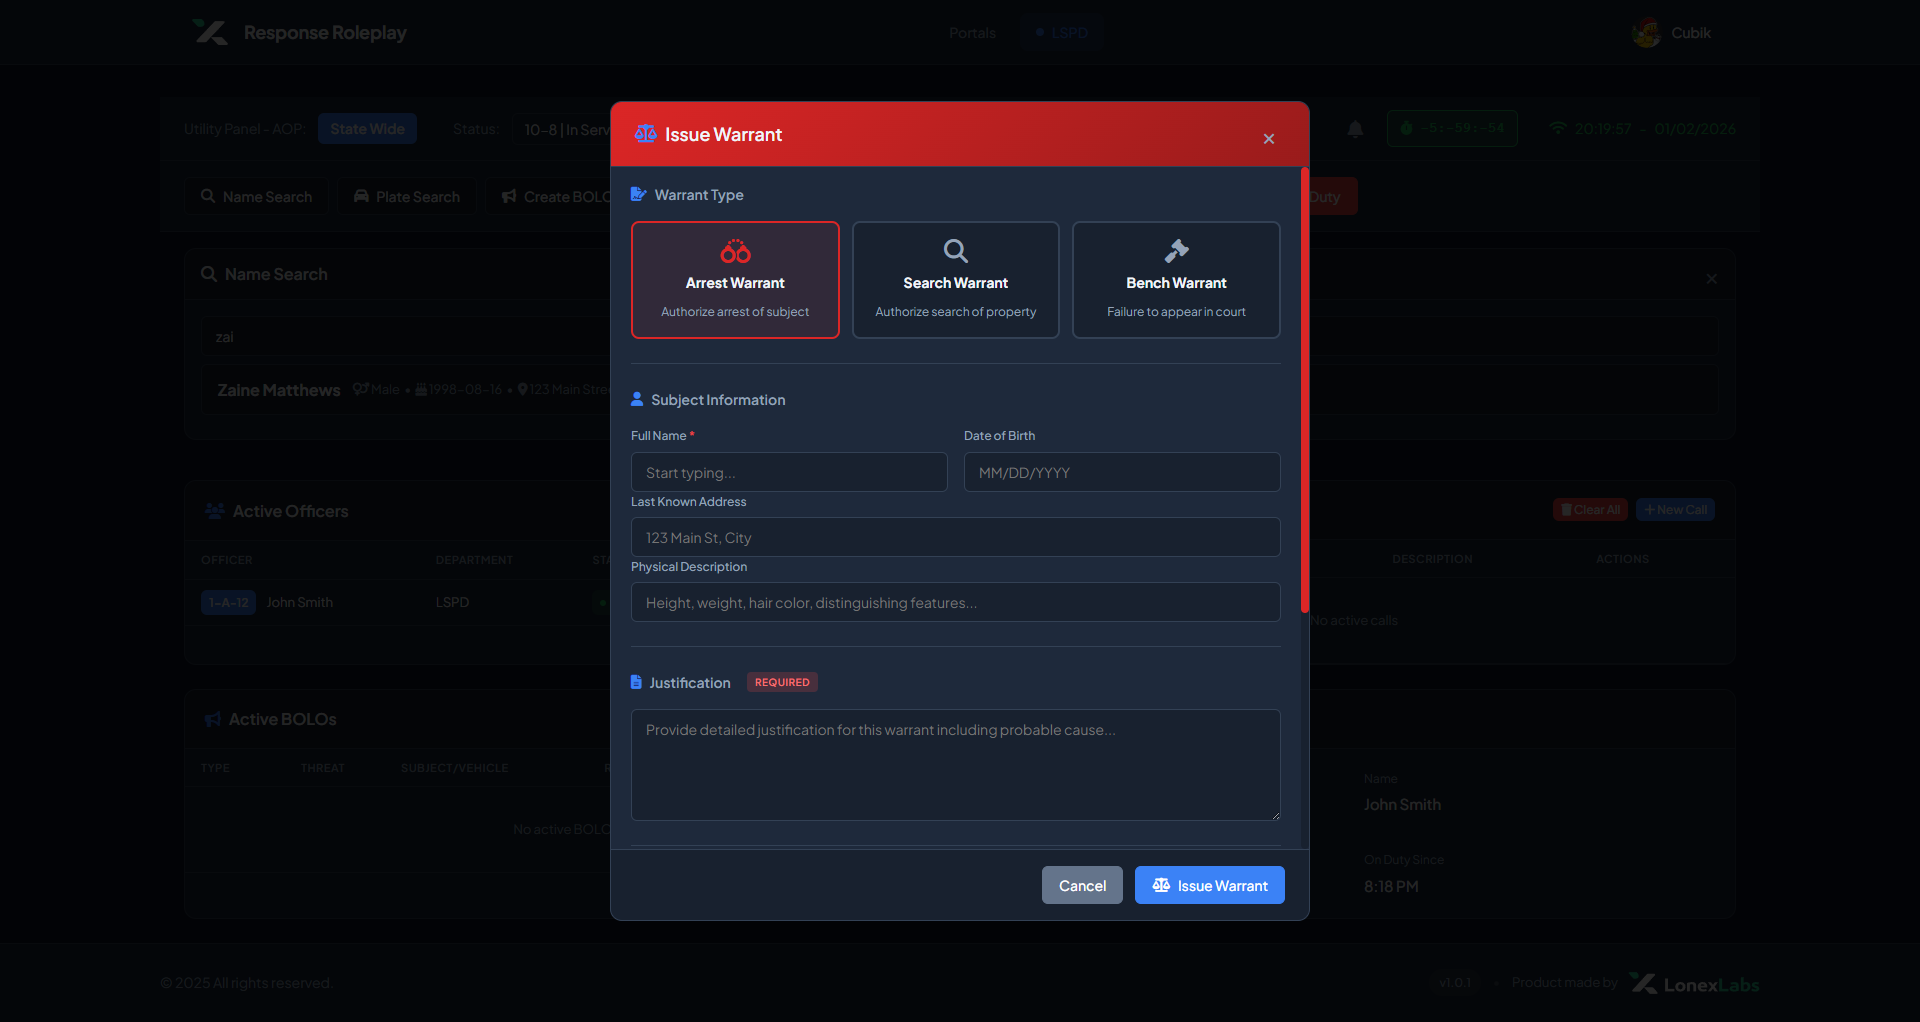Click the Date of Birth field
1920x1022 pixels.
pyautogui.click(x=1122, y=472)
